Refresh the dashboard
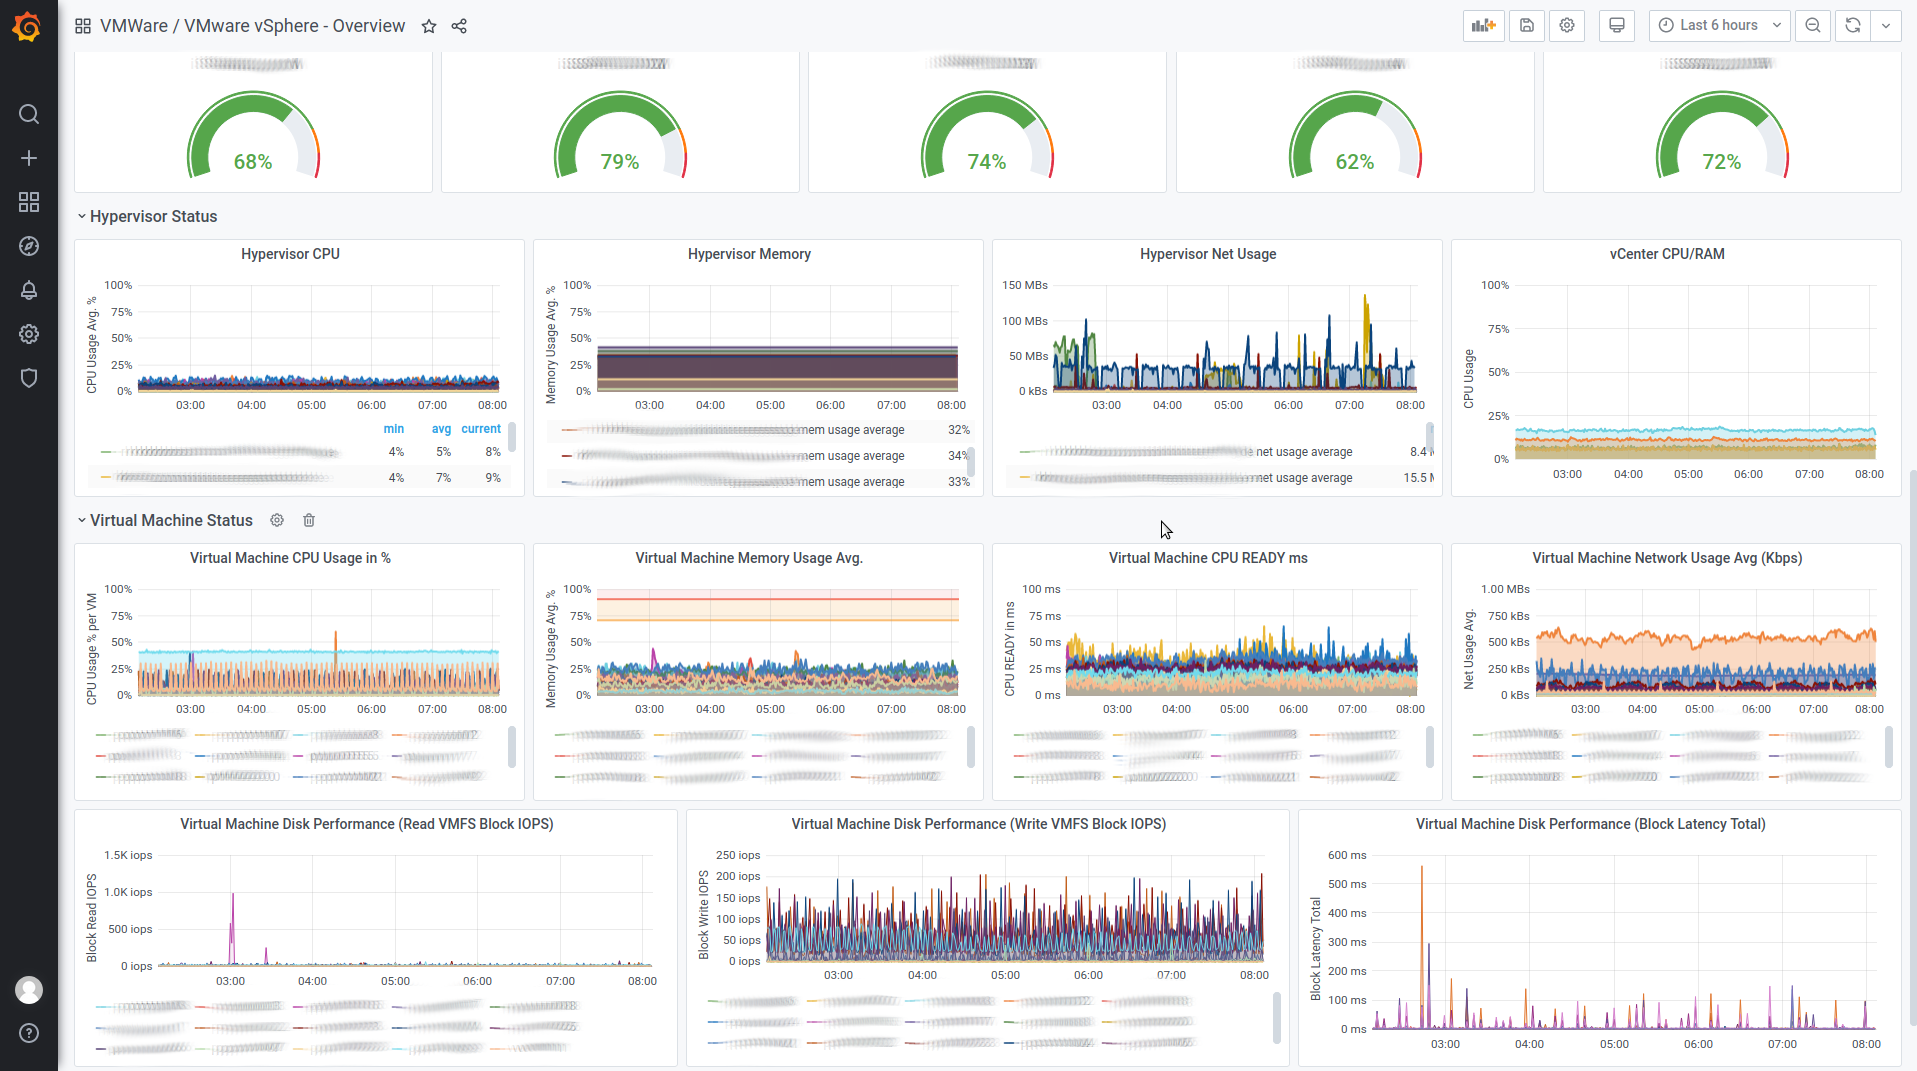 pyautogui.click(x=1852, y=26)
